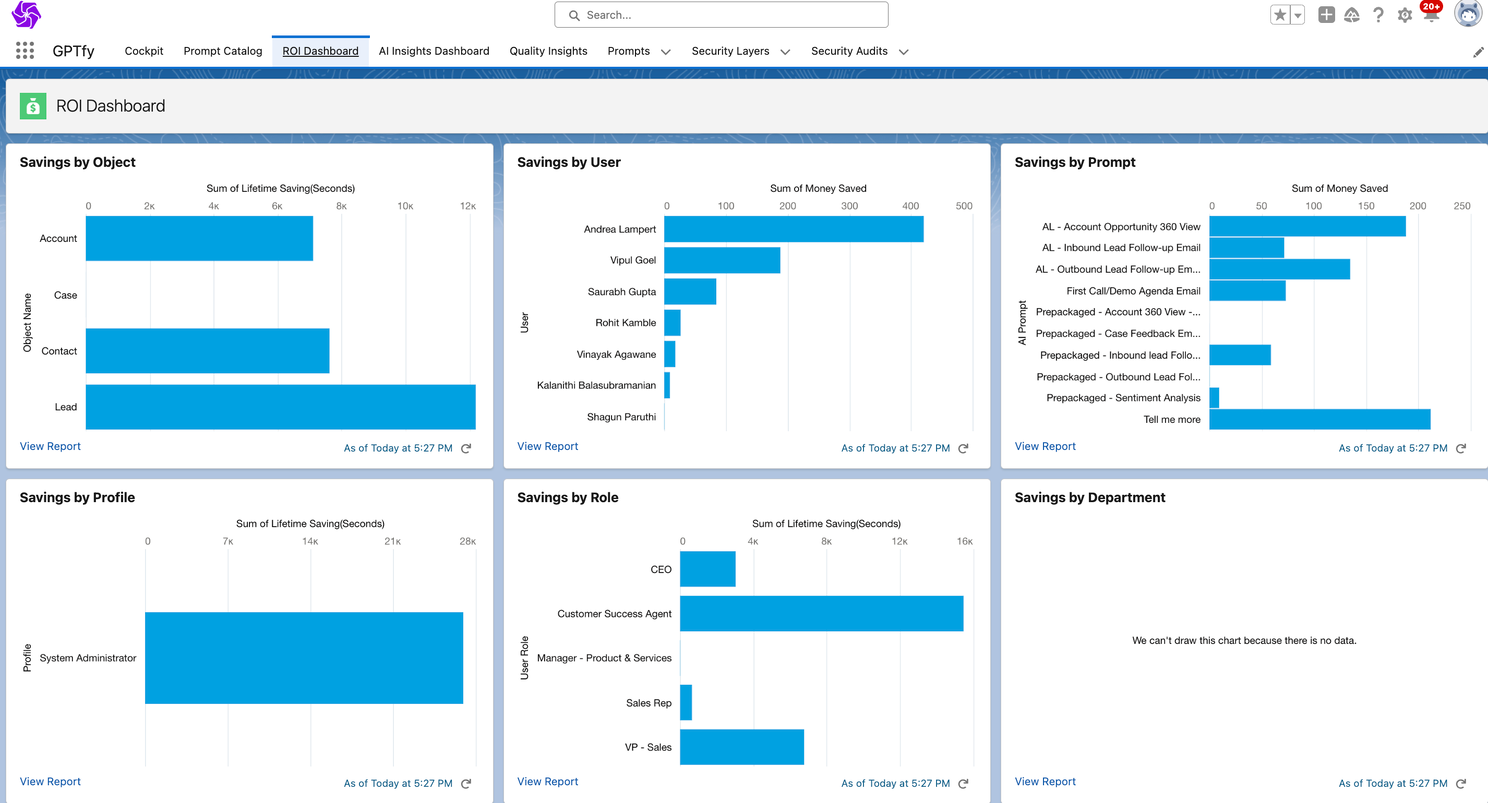Open the AI Insights Dashboard tab
Image resolution: width=1488 pixels, height=803 pixels.
click(434, 51)
